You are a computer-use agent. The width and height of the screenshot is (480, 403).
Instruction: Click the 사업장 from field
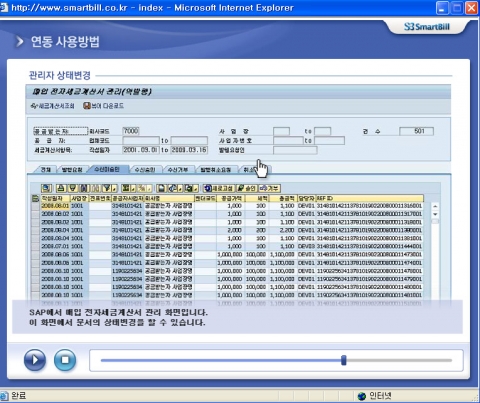[x=281, y=131]
